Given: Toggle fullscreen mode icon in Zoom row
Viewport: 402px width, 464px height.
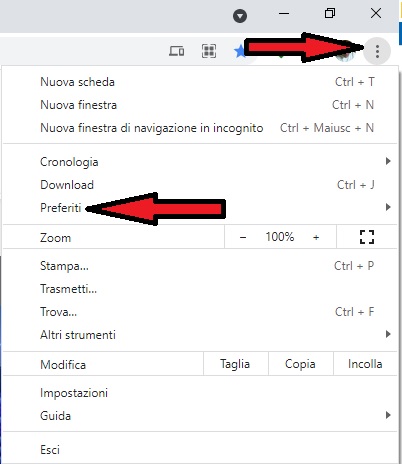Looking at the screenshot, I should click(367, 237).
